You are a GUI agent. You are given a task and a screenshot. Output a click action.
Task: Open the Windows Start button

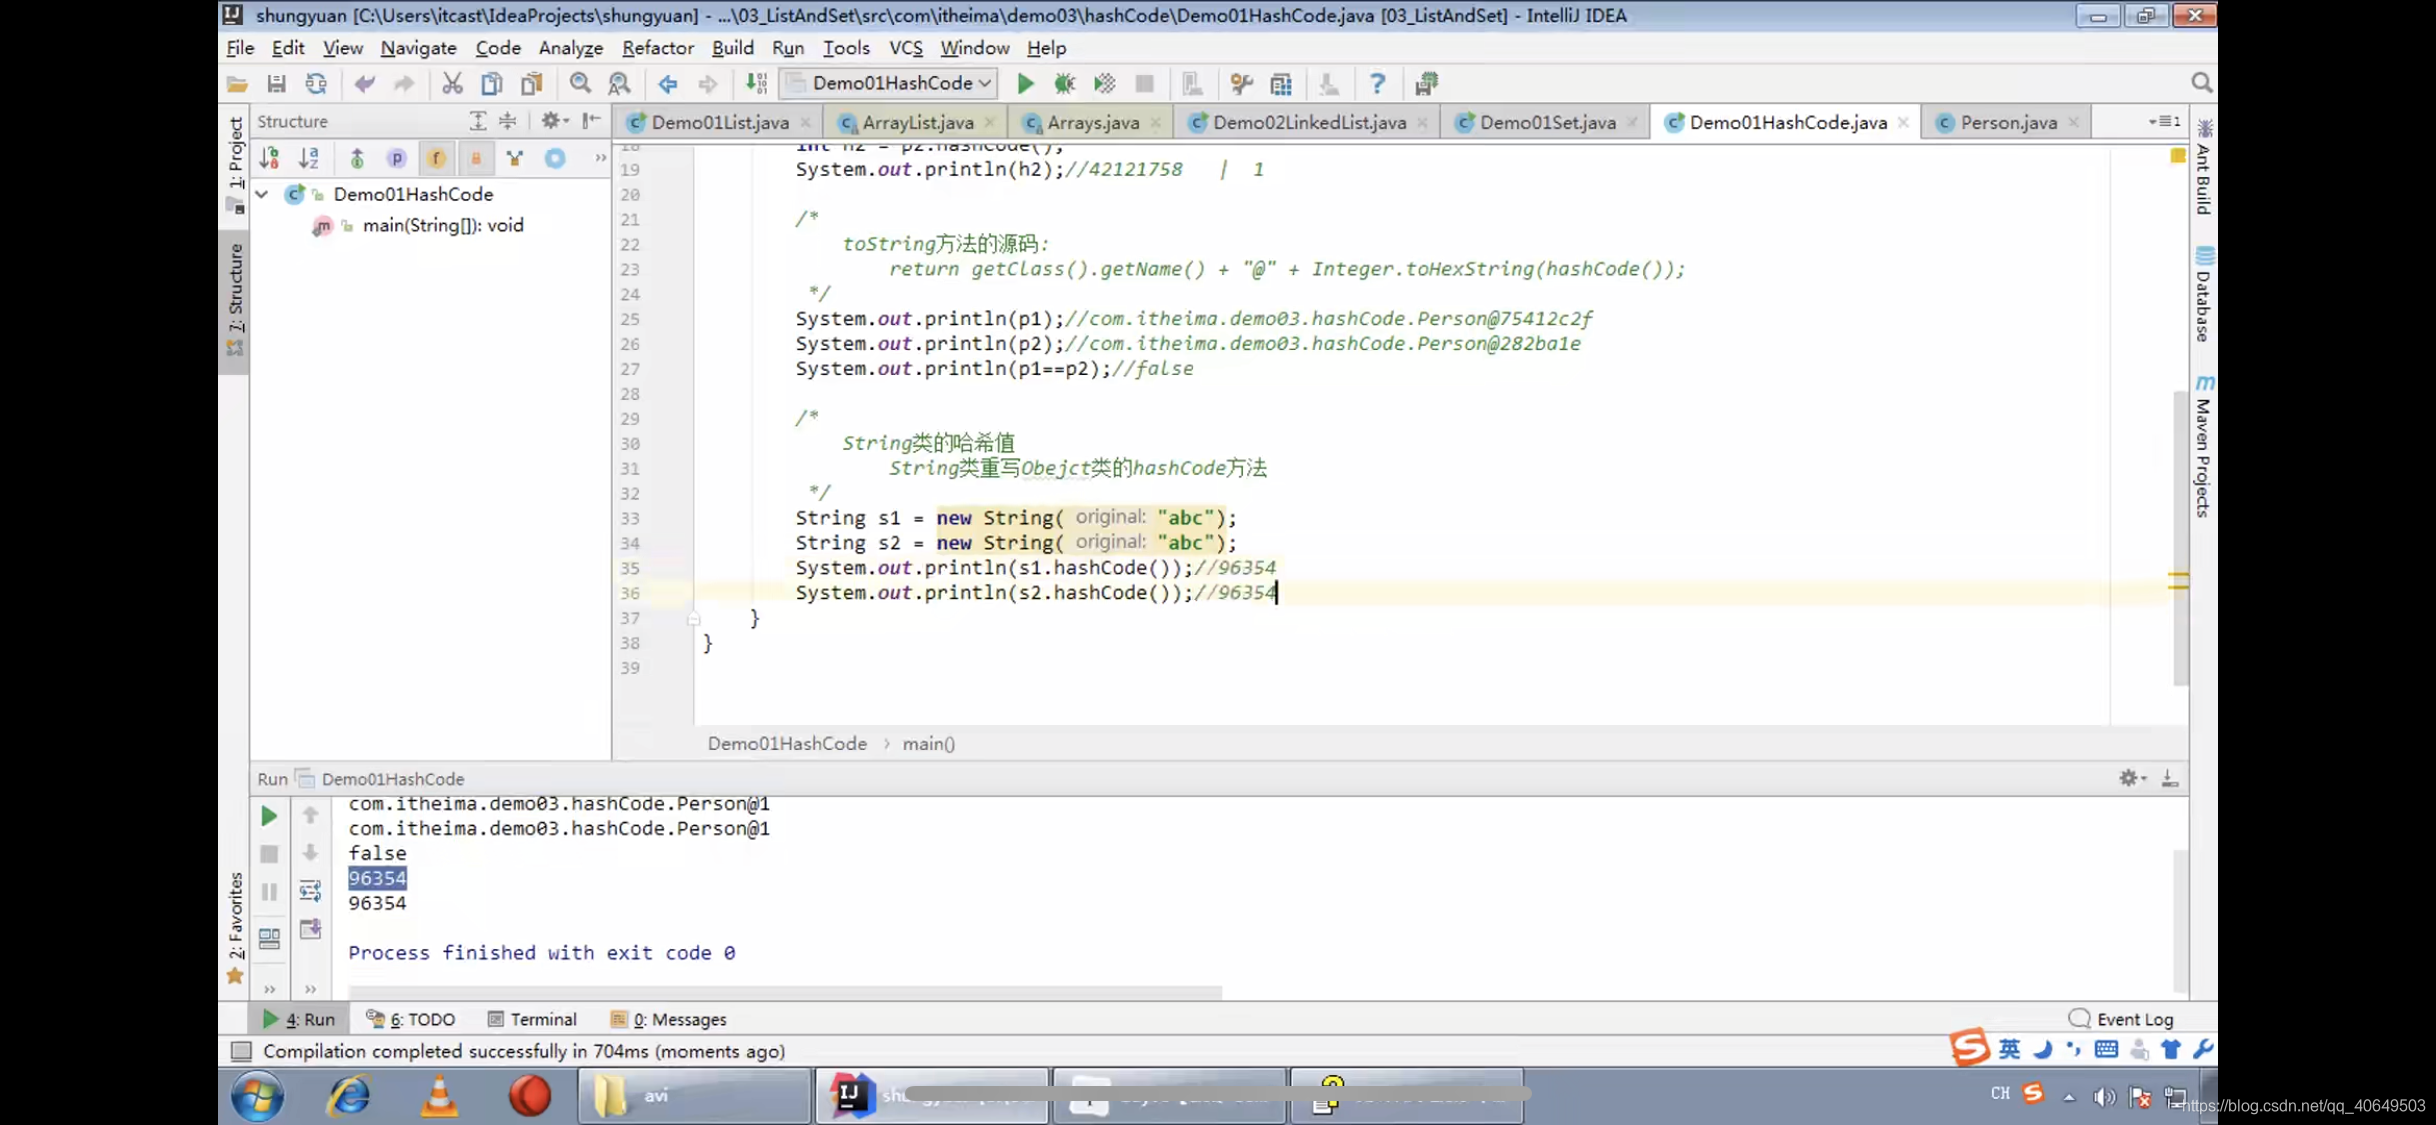pos(258,1096)
